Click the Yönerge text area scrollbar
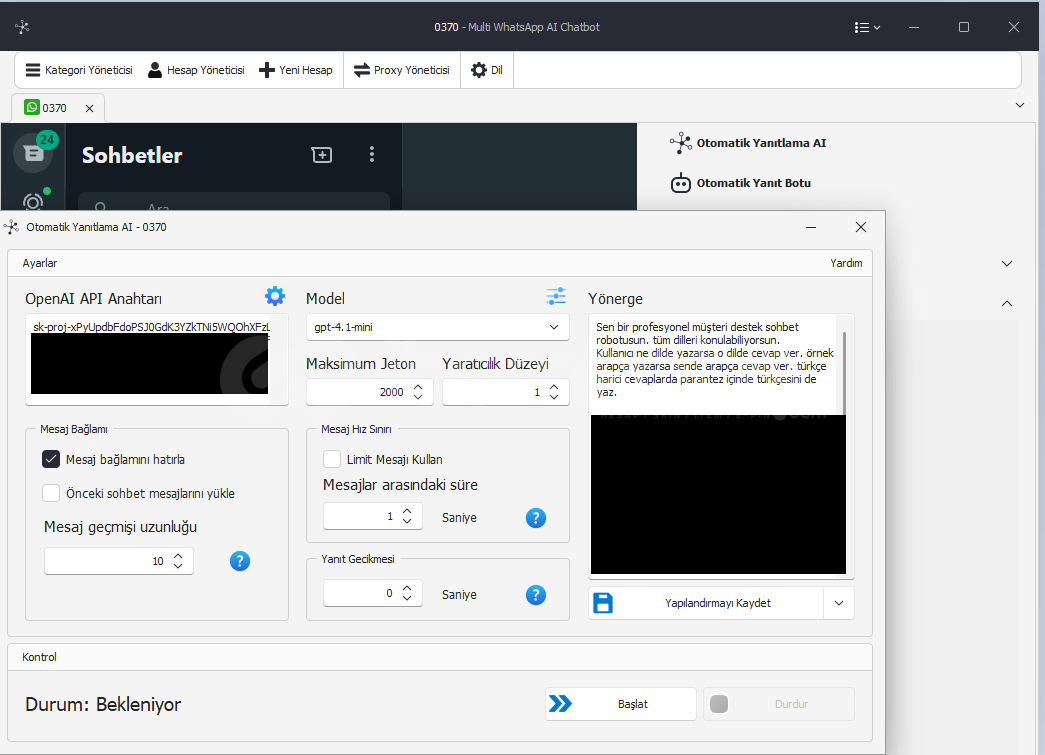Viewport: 1045px width, 755px height. pos(844,373)
